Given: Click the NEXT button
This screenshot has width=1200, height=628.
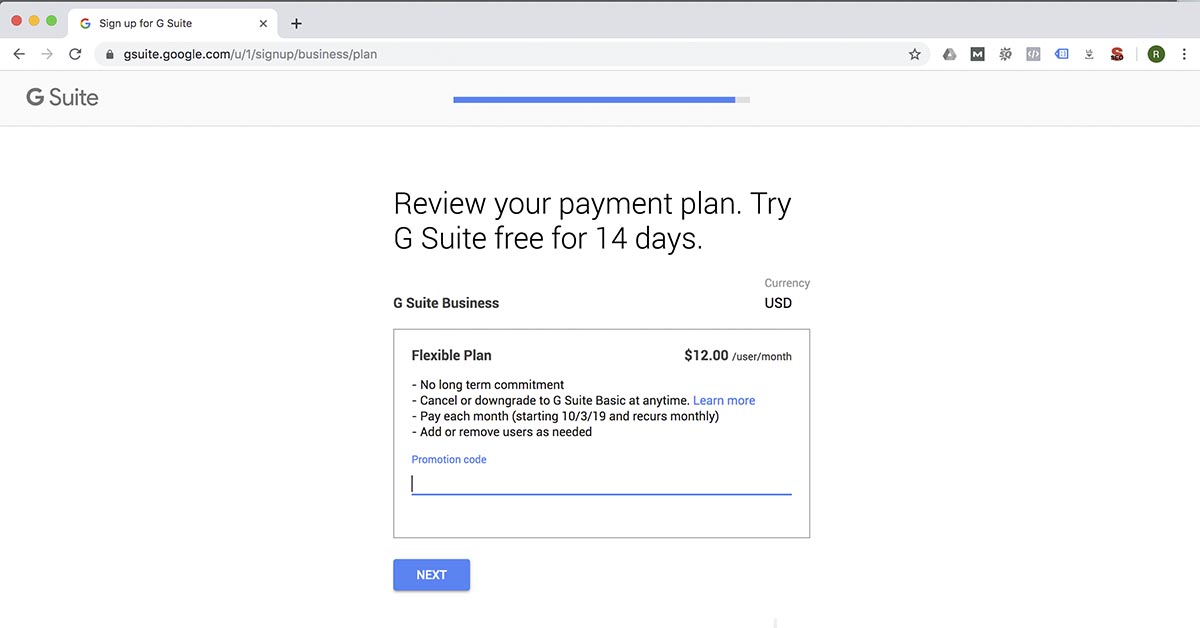Looking at the screenshot, I should [x=431, y=575].
